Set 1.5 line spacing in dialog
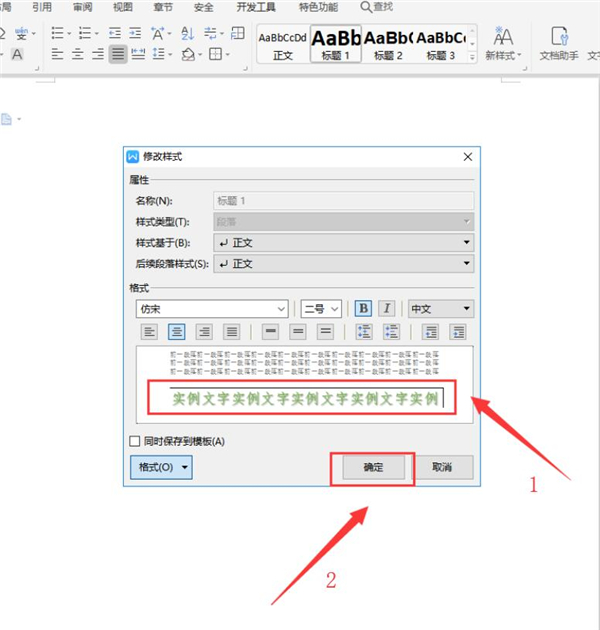Image resolution: width=600 pixels, height=630 pixels. click(x=298, y=332)
